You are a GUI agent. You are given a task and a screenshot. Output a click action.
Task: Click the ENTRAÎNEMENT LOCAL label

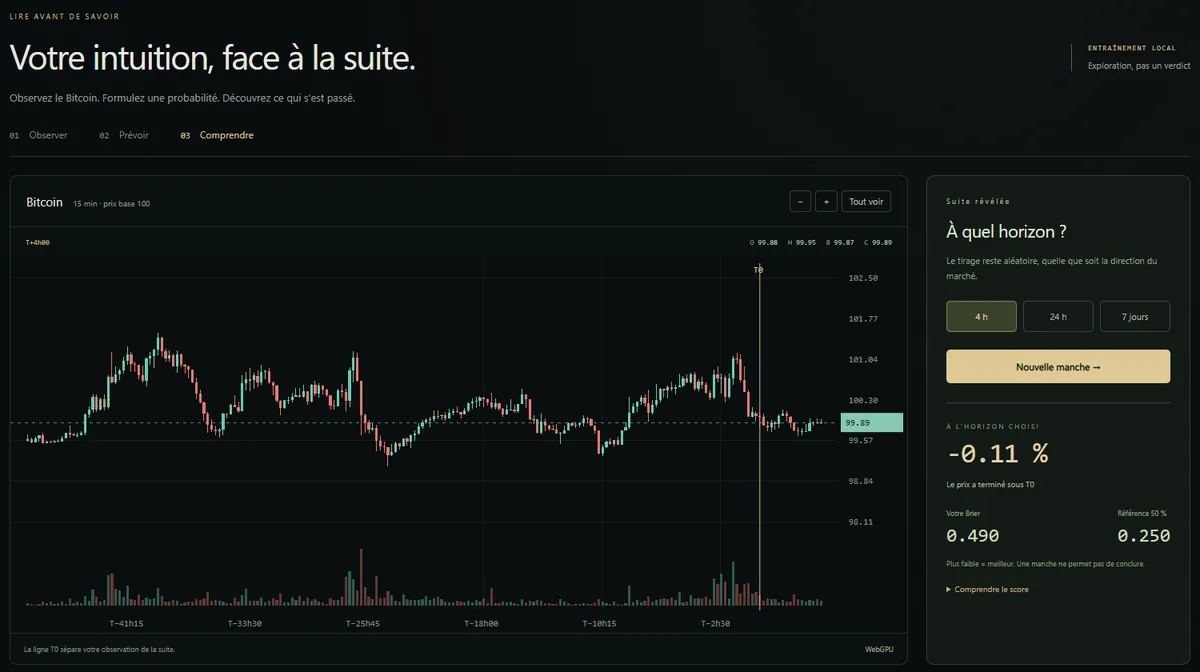(1131, 48)
